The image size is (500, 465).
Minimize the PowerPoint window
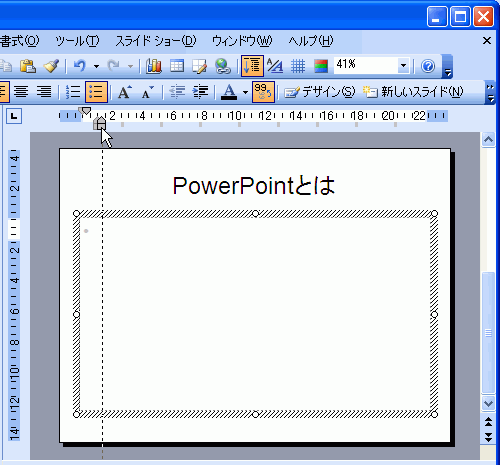(437, 16)
